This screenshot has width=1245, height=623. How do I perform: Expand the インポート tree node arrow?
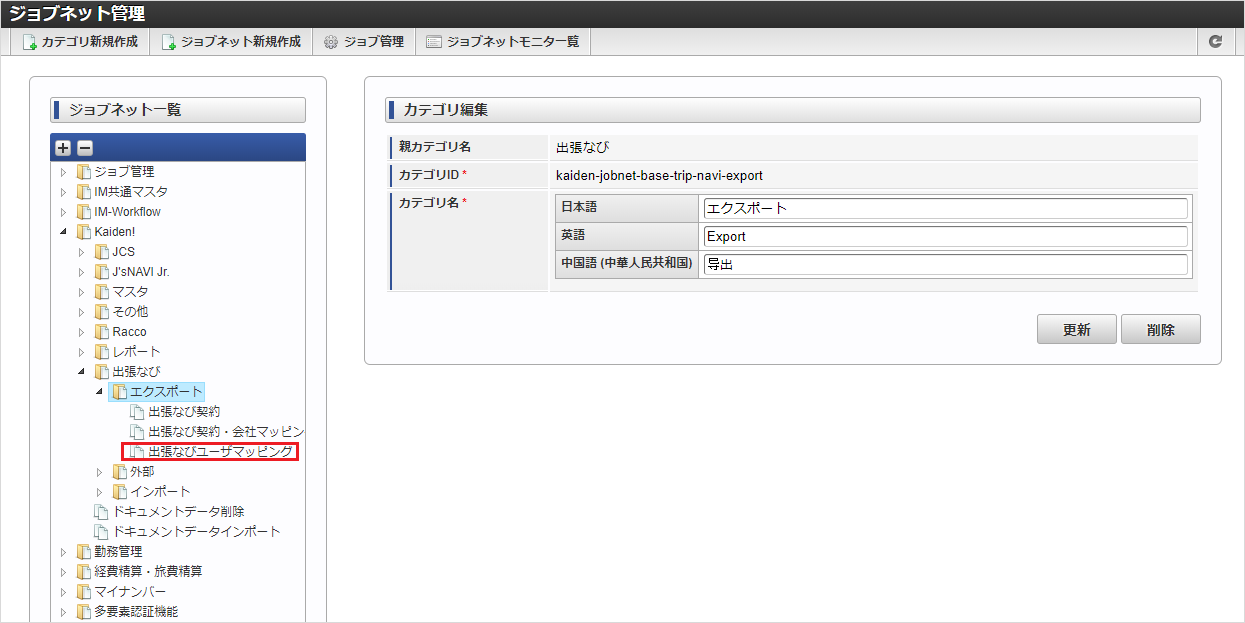coord(100,492)
